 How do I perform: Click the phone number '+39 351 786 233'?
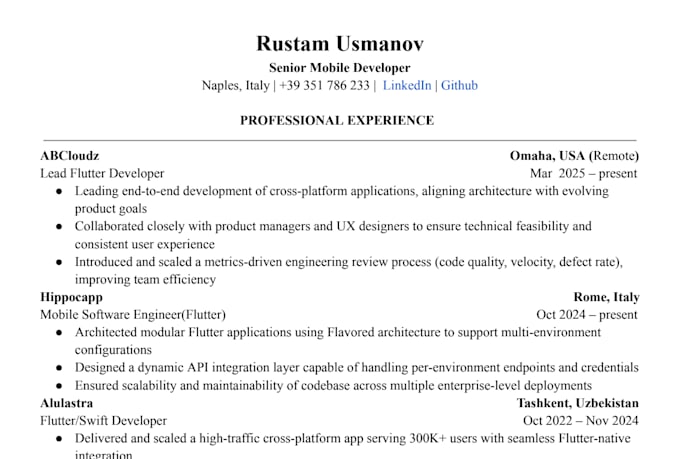pyautogui.click(x=324, y=85)
